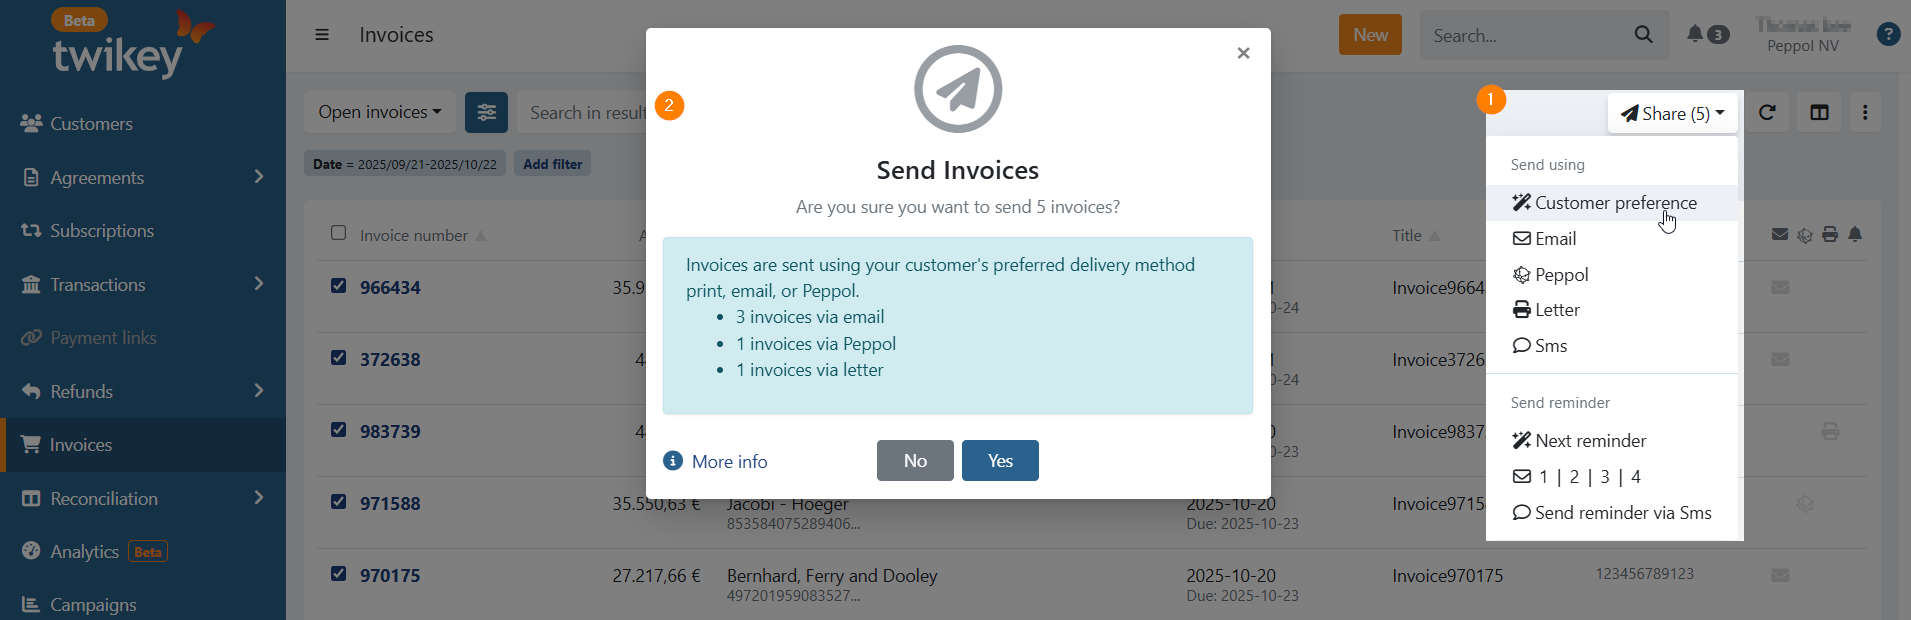1911x620 pixels.
Task: Toggle the select all invoices checkbox
Action: pyautogui.click(x=339, y=233)
